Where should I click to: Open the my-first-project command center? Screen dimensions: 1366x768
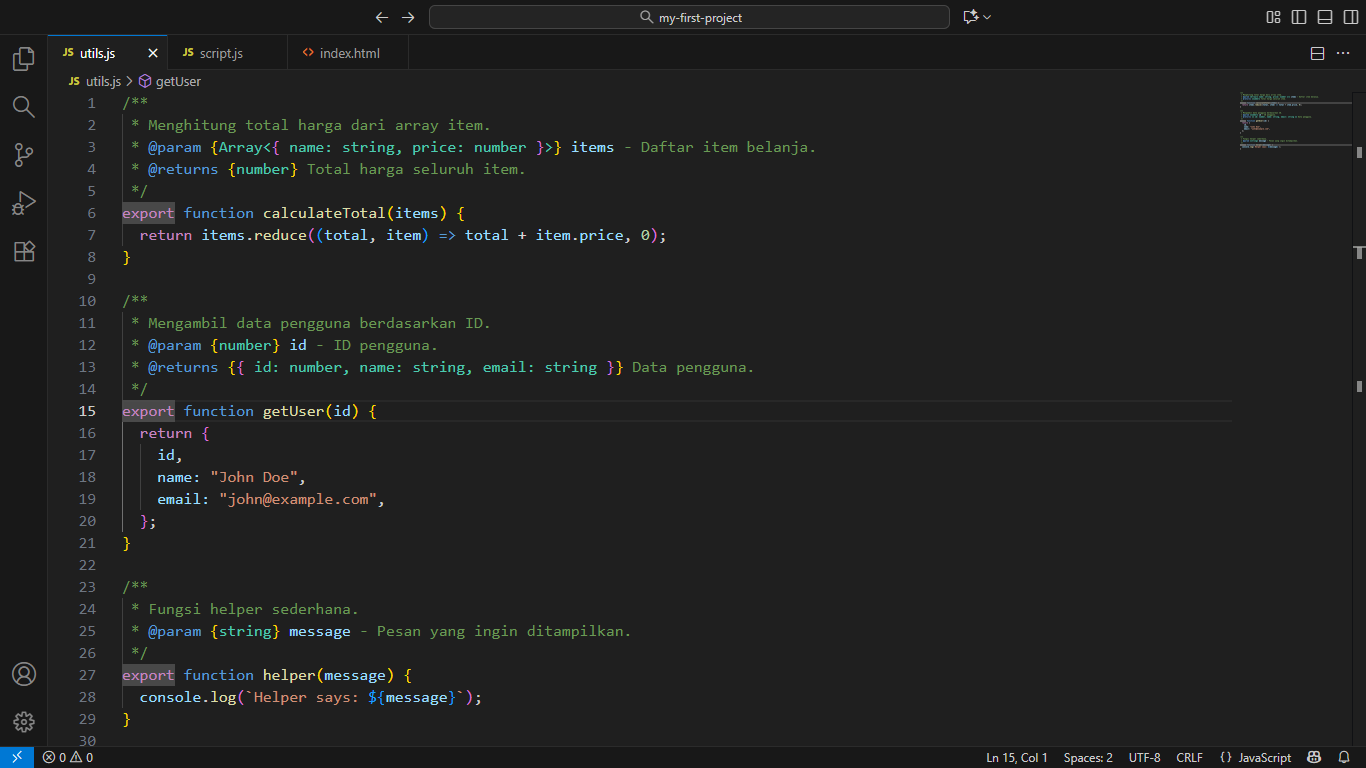689,17
